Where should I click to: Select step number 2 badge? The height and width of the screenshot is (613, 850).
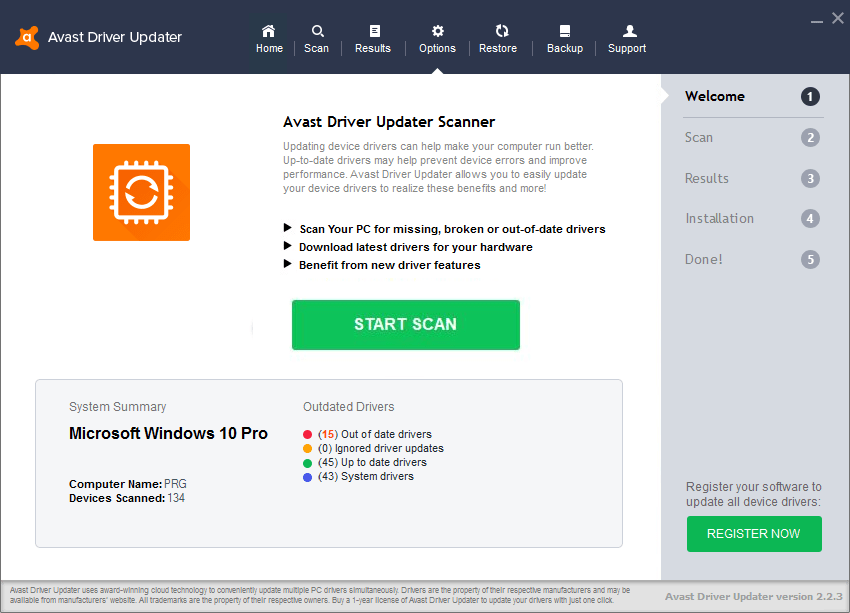(810, 138)
